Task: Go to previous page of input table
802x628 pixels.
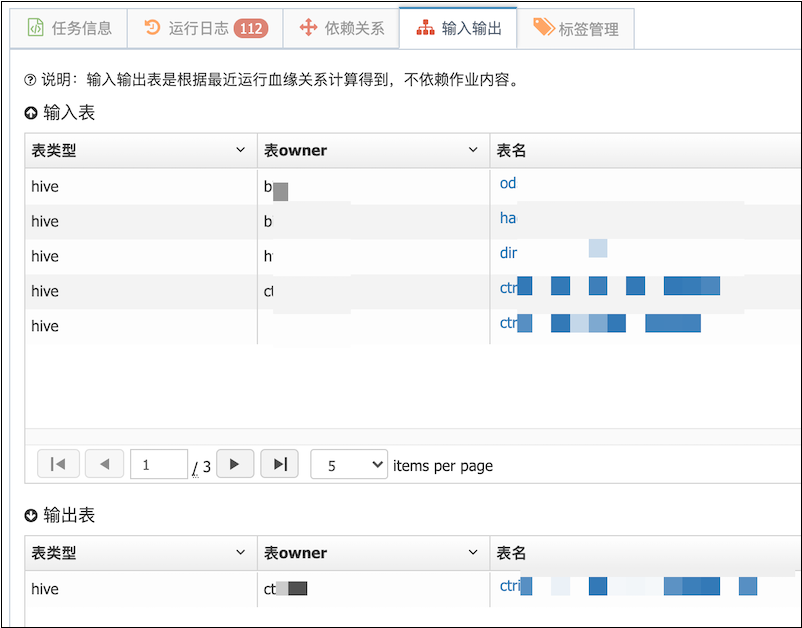Action: click(x=104, y=464)
